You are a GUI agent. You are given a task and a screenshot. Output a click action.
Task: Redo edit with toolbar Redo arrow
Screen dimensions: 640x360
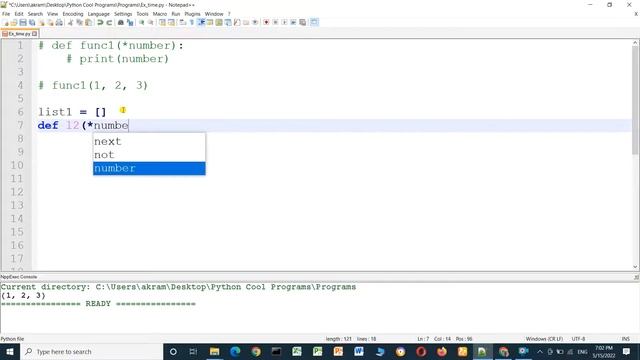coord(109,22)
